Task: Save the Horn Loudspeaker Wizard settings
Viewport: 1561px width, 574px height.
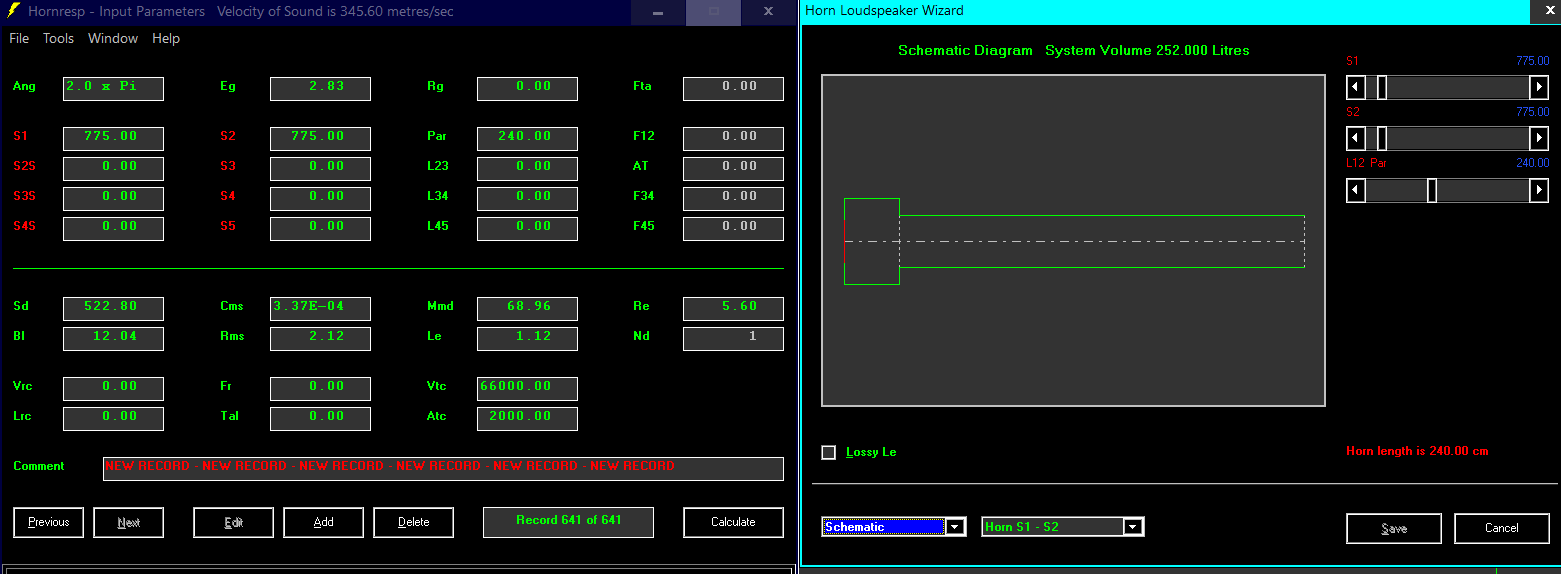Action: pos(1394,528)
